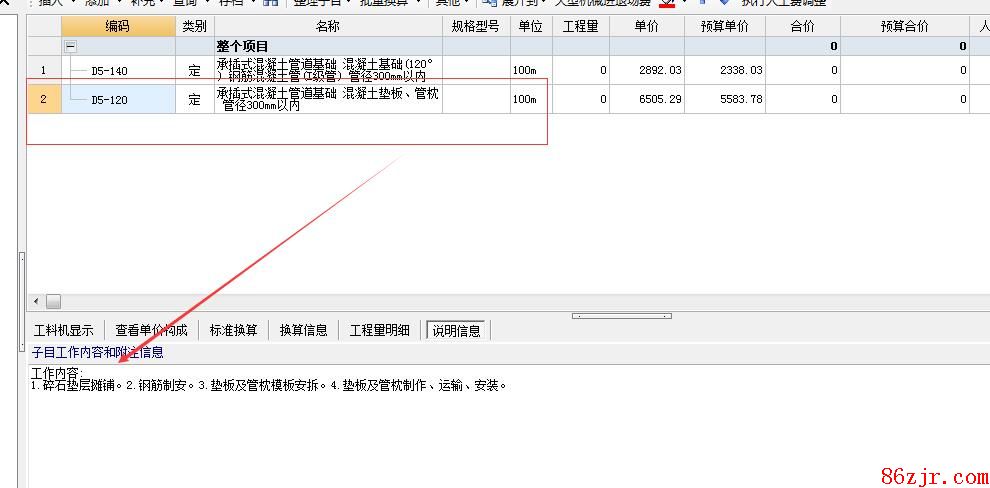Viewport: 990px width, 488px height.
Task: Click the horizontal scrollbar thumb
Action: point(53,301)
